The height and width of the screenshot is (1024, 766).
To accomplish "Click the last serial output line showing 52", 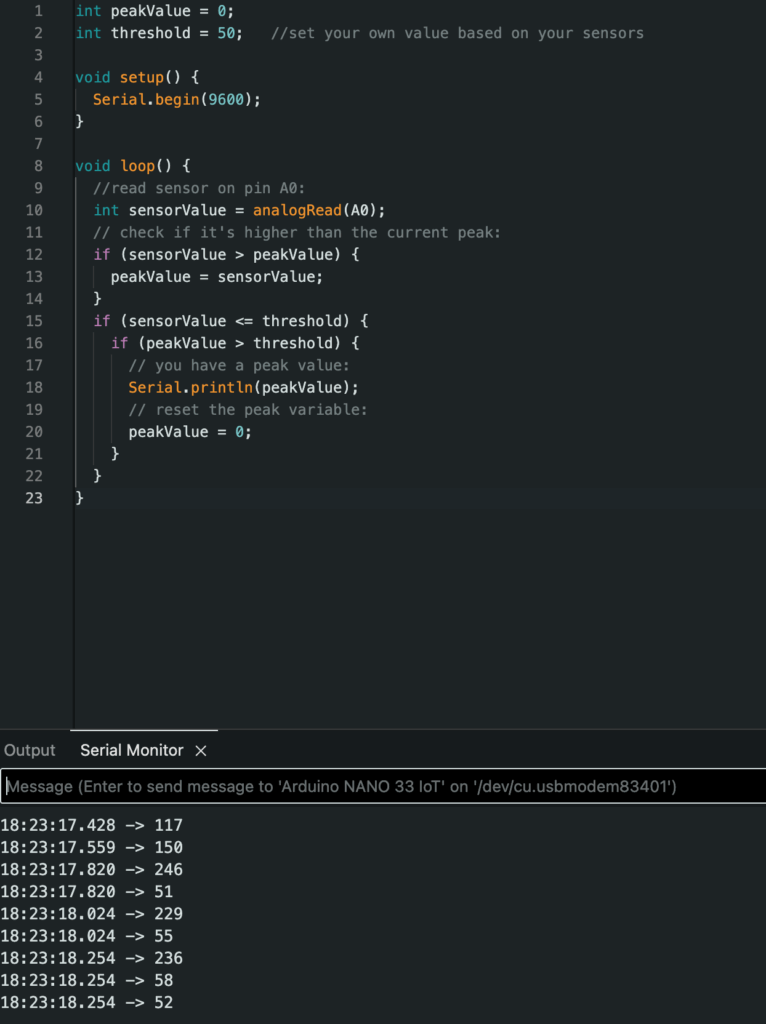I will pyautogui.click(x=87, y=1002).
